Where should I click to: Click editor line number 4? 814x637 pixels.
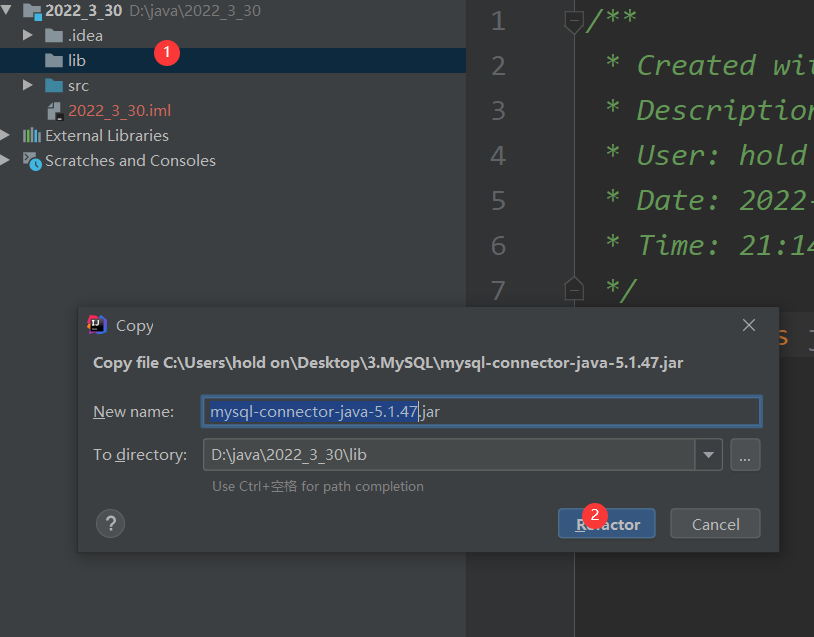coord(498,156)
